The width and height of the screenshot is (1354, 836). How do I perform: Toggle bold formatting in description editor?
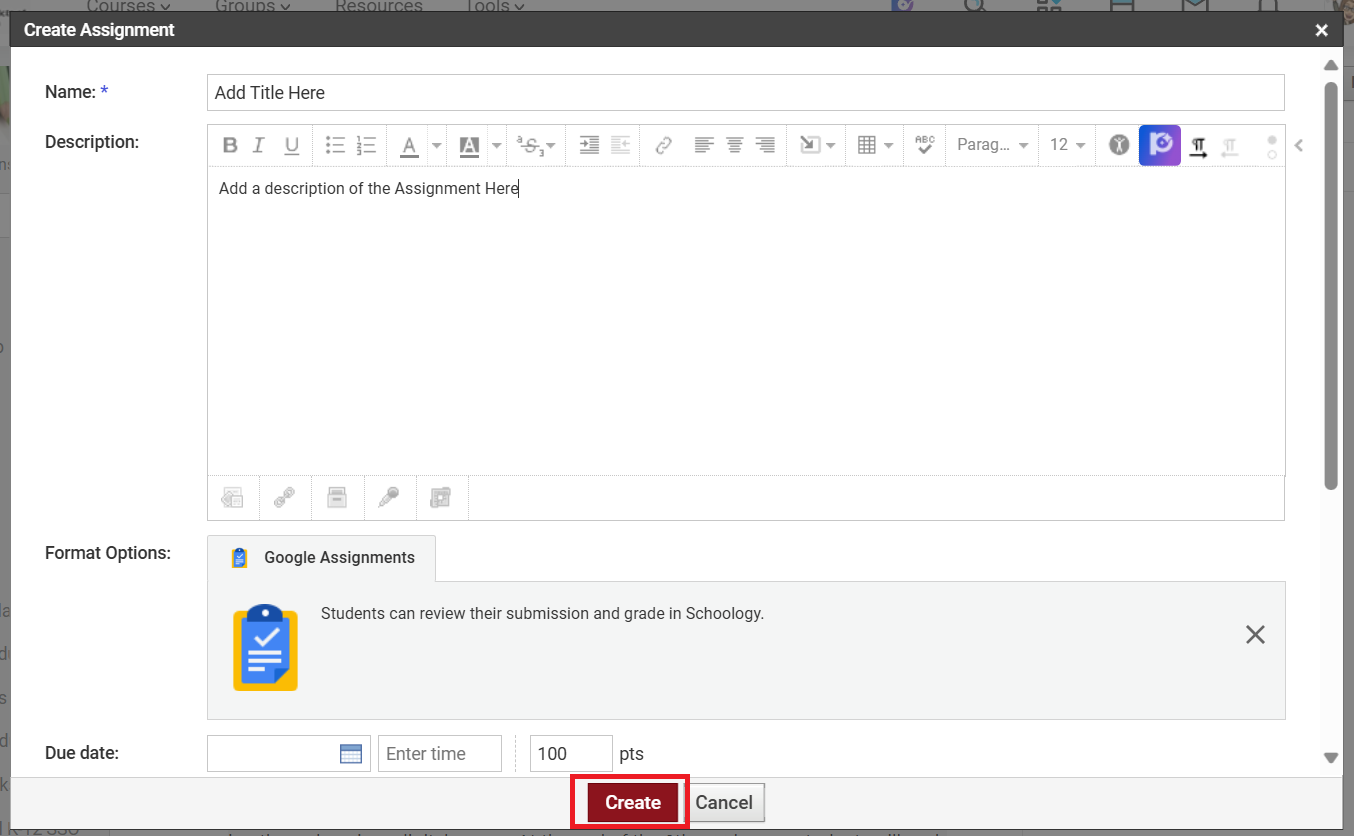tap(230, 146)
